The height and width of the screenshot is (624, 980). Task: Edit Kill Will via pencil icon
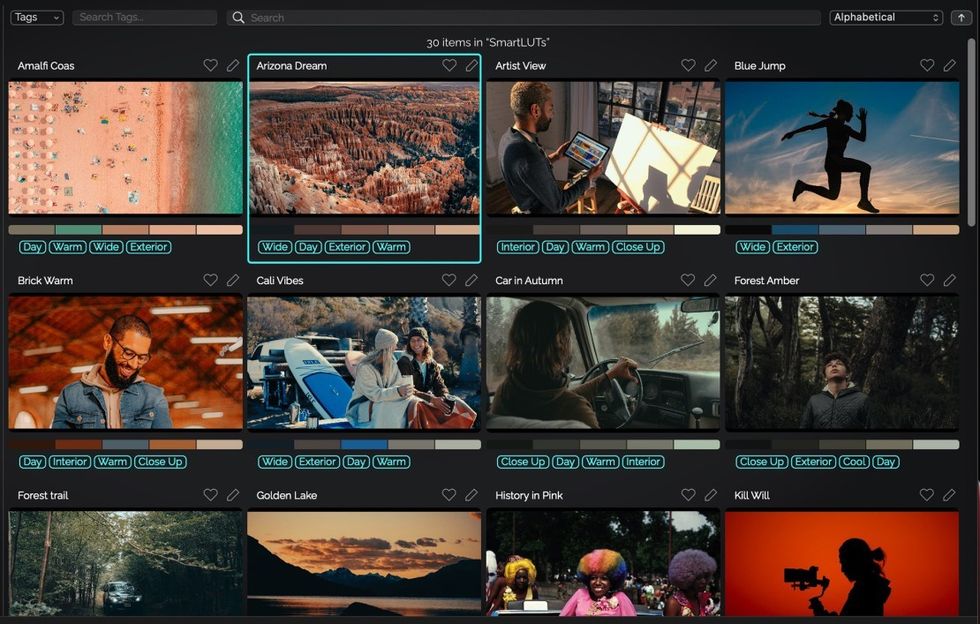(949, 495)
